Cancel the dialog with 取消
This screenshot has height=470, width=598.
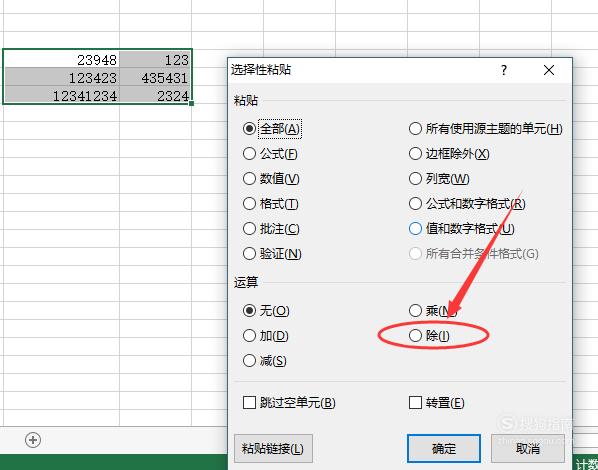pyautogui.click(x=528, y=448)
